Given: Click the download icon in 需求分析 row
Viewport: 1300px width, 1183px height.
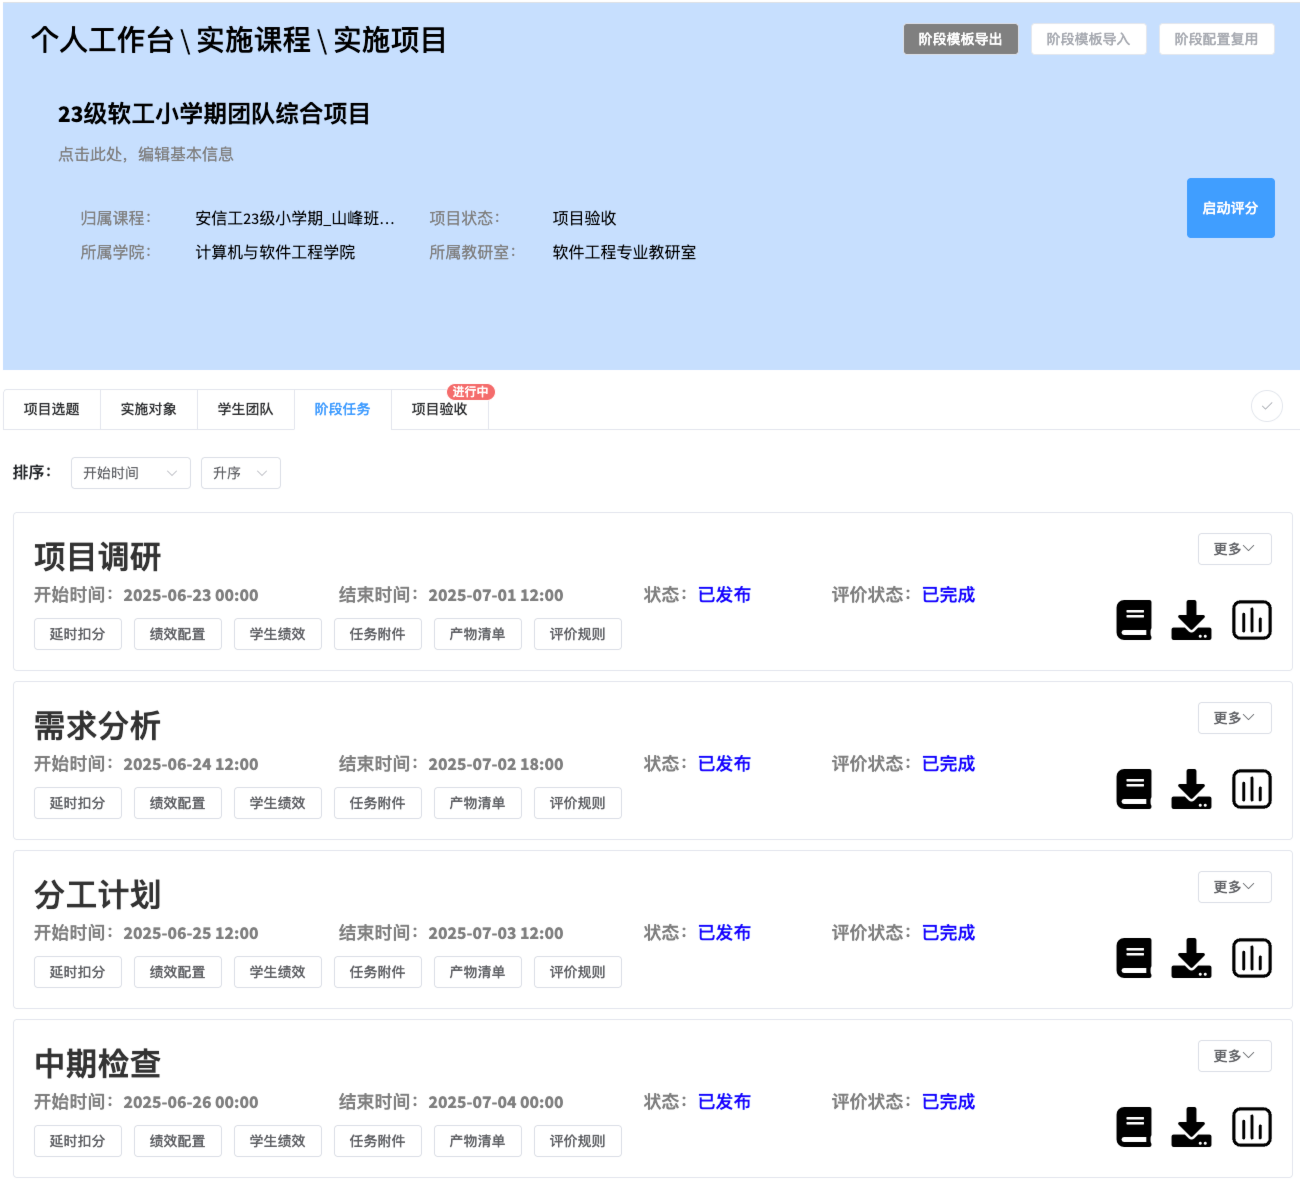Looking at the screenshot, I should [1191, 789].
